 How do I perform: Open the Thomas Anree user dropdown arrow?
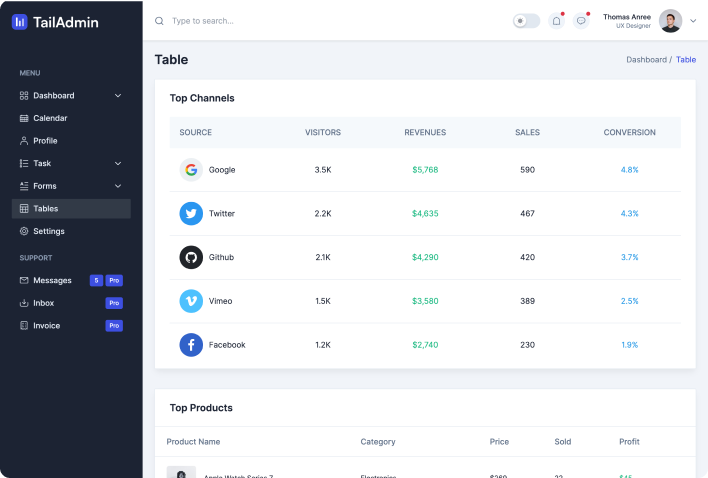pyautogui.click(x=693, y=21)
